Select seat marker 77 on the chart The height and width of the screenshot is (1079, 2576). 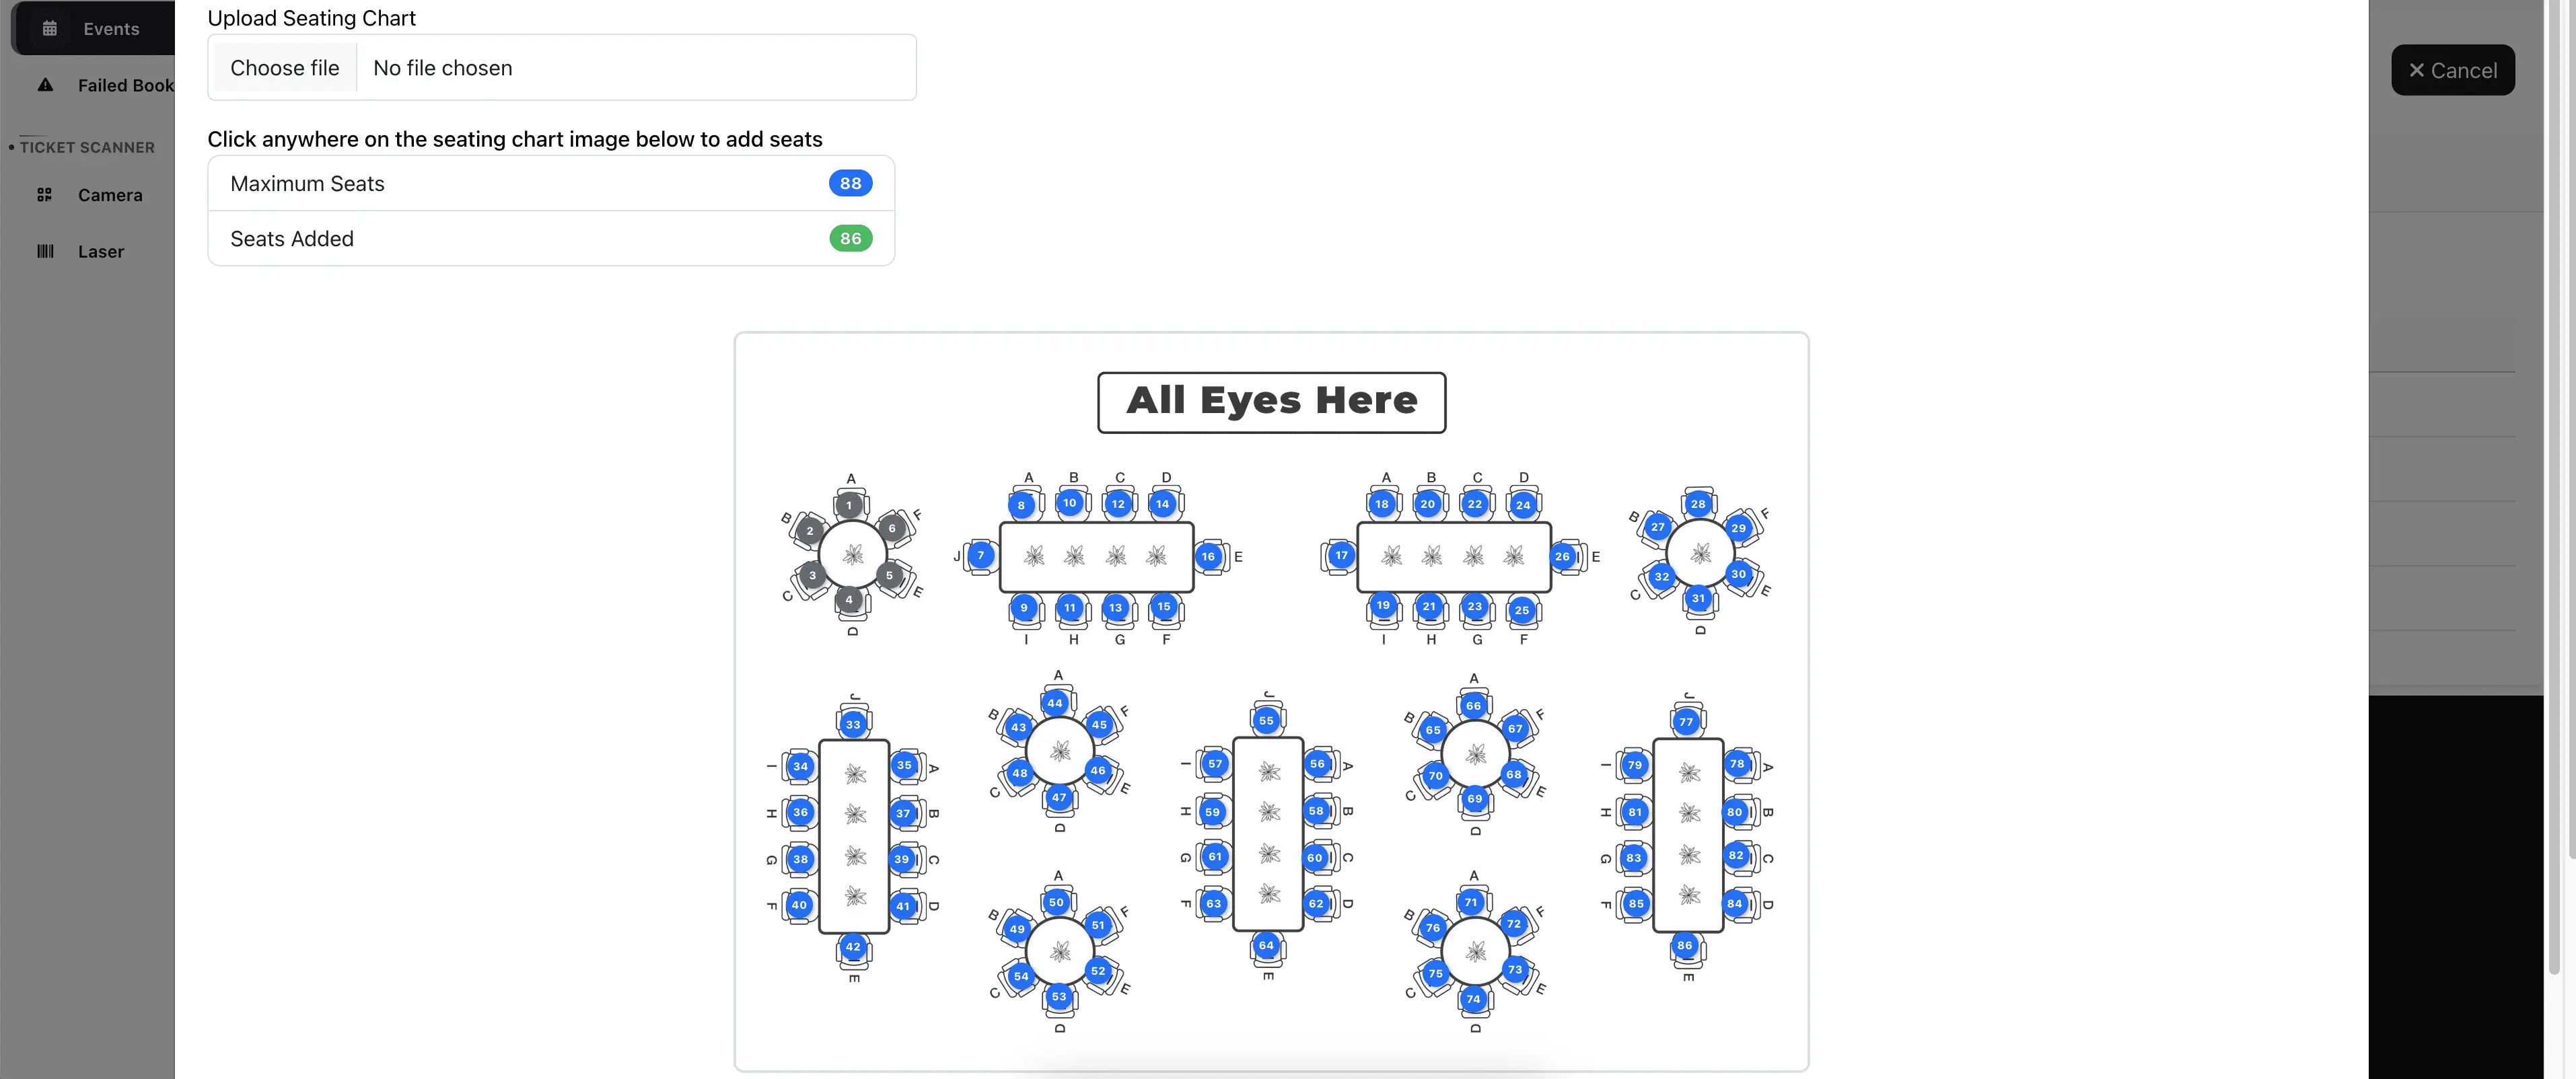[x=1686, y=722]
